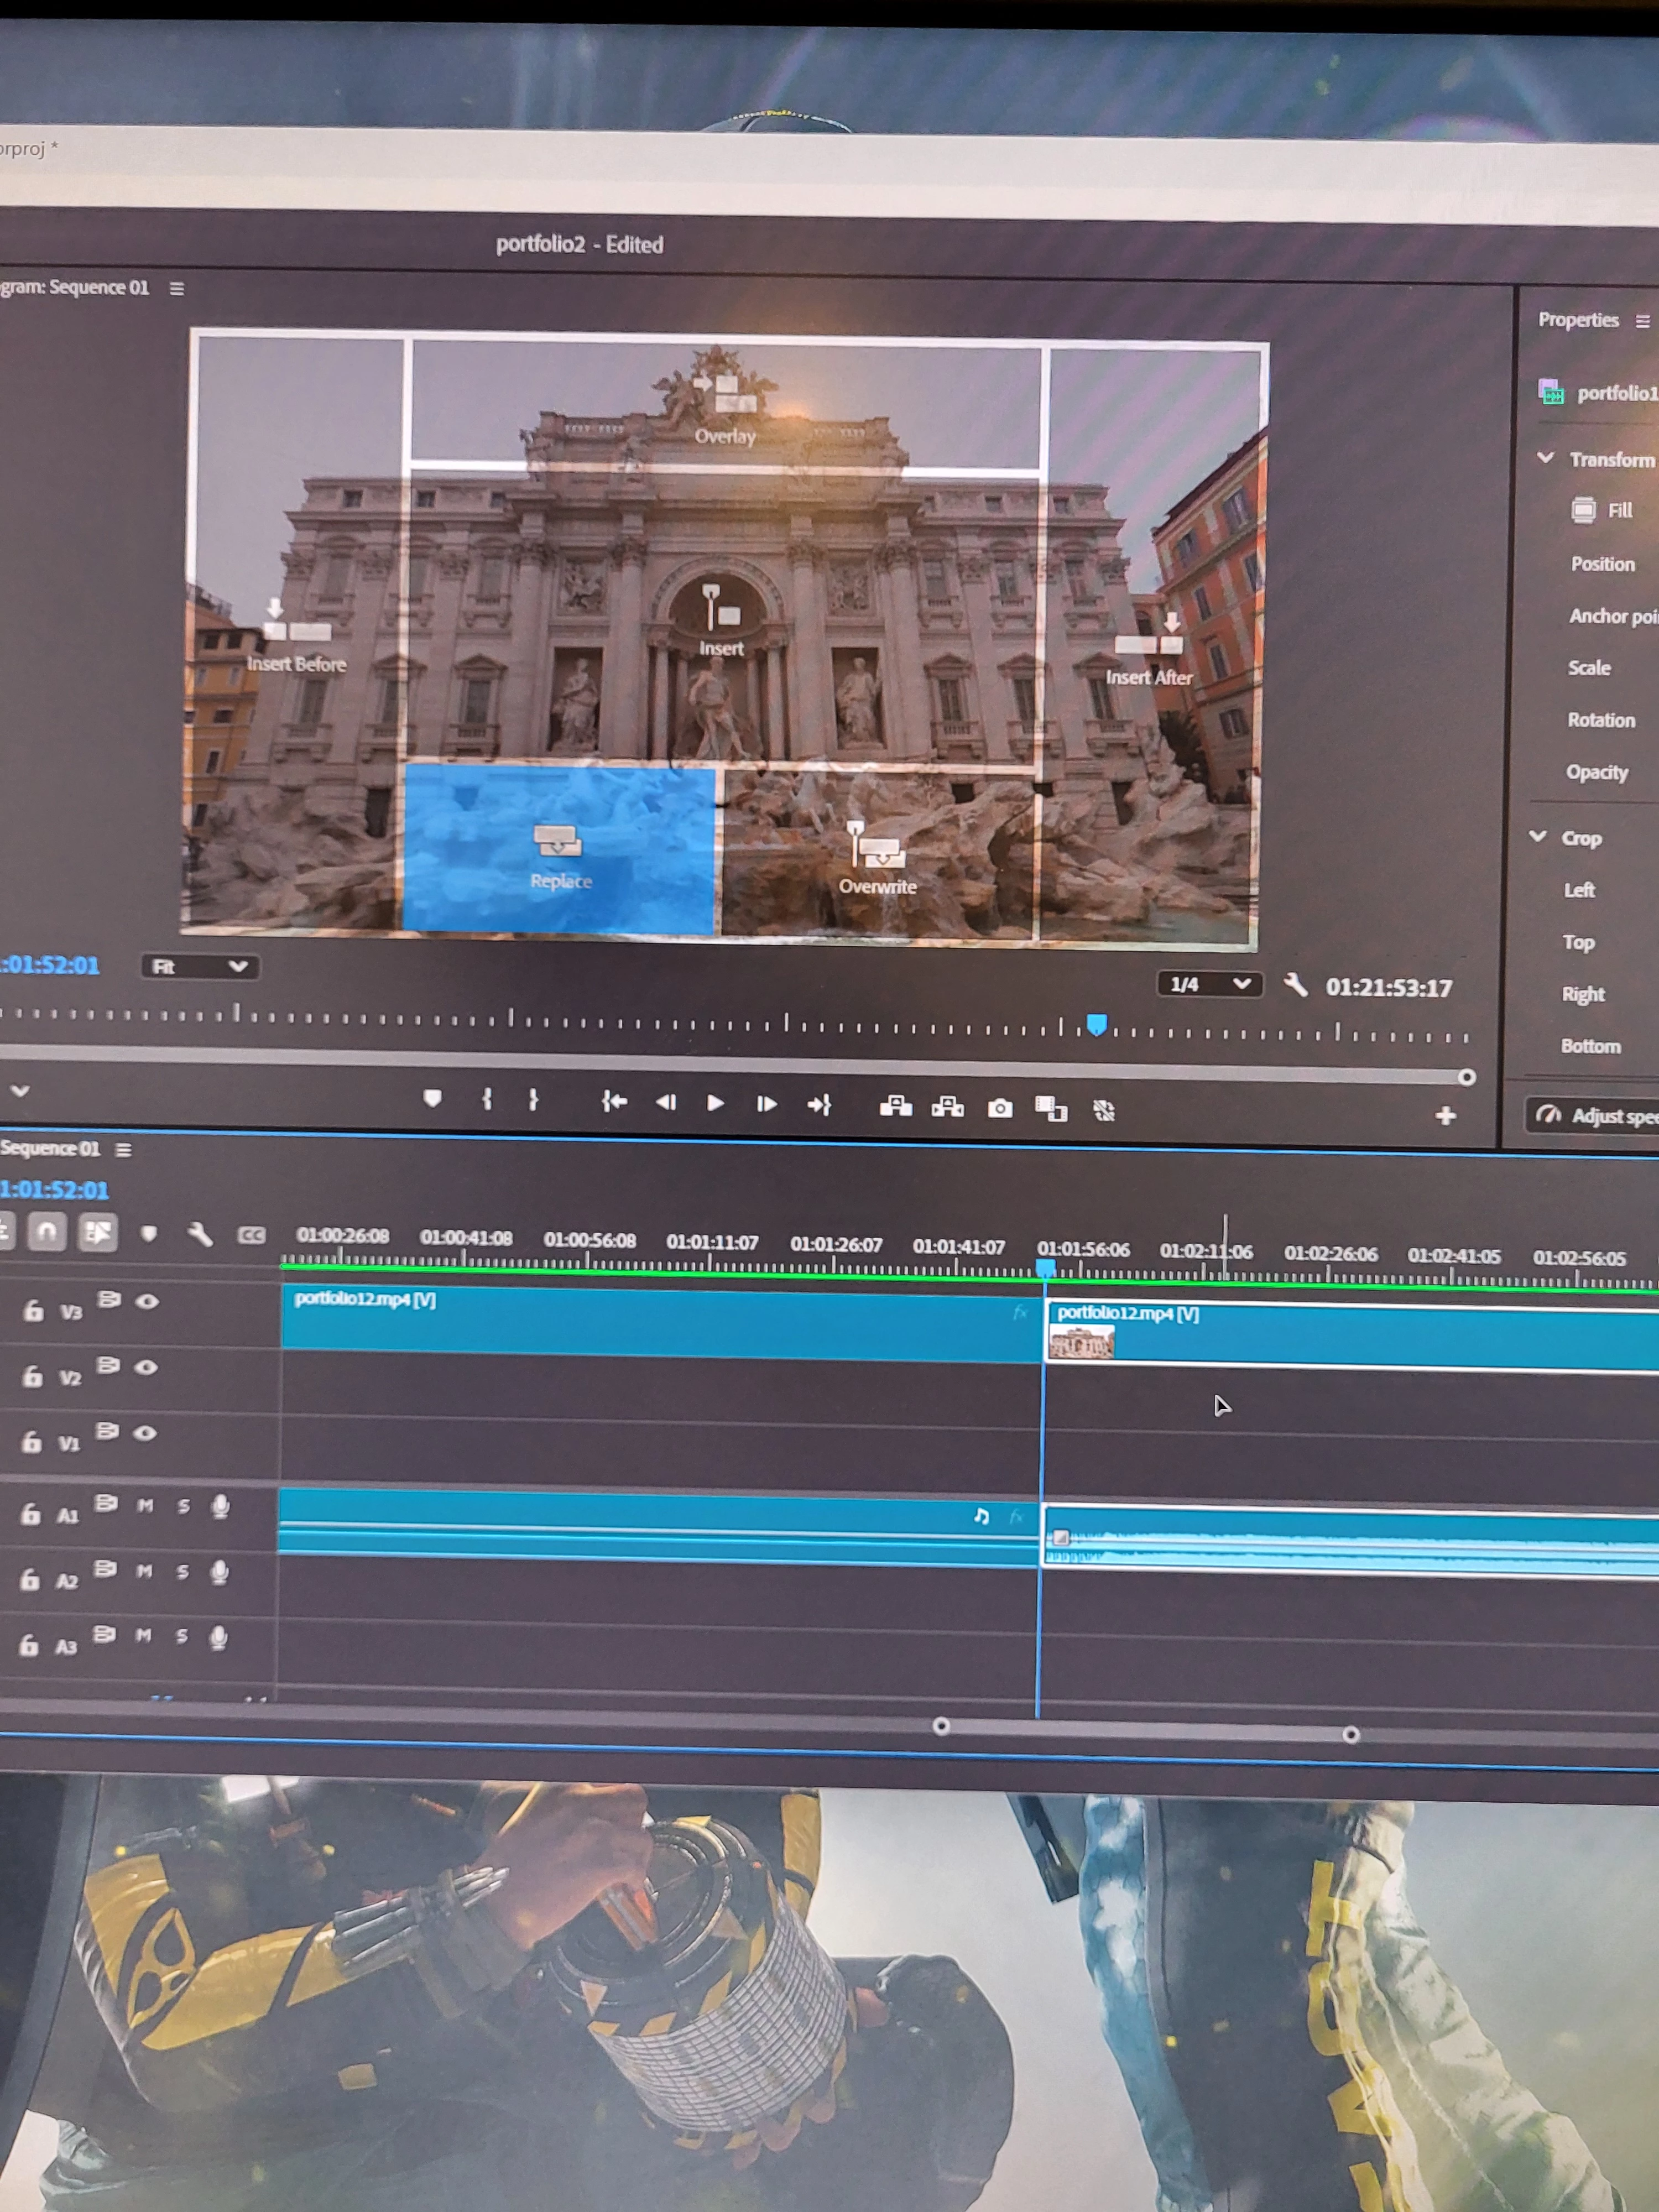
Task: Open the Fit zoom level dropdown
Action: click(x=199, y=966)
